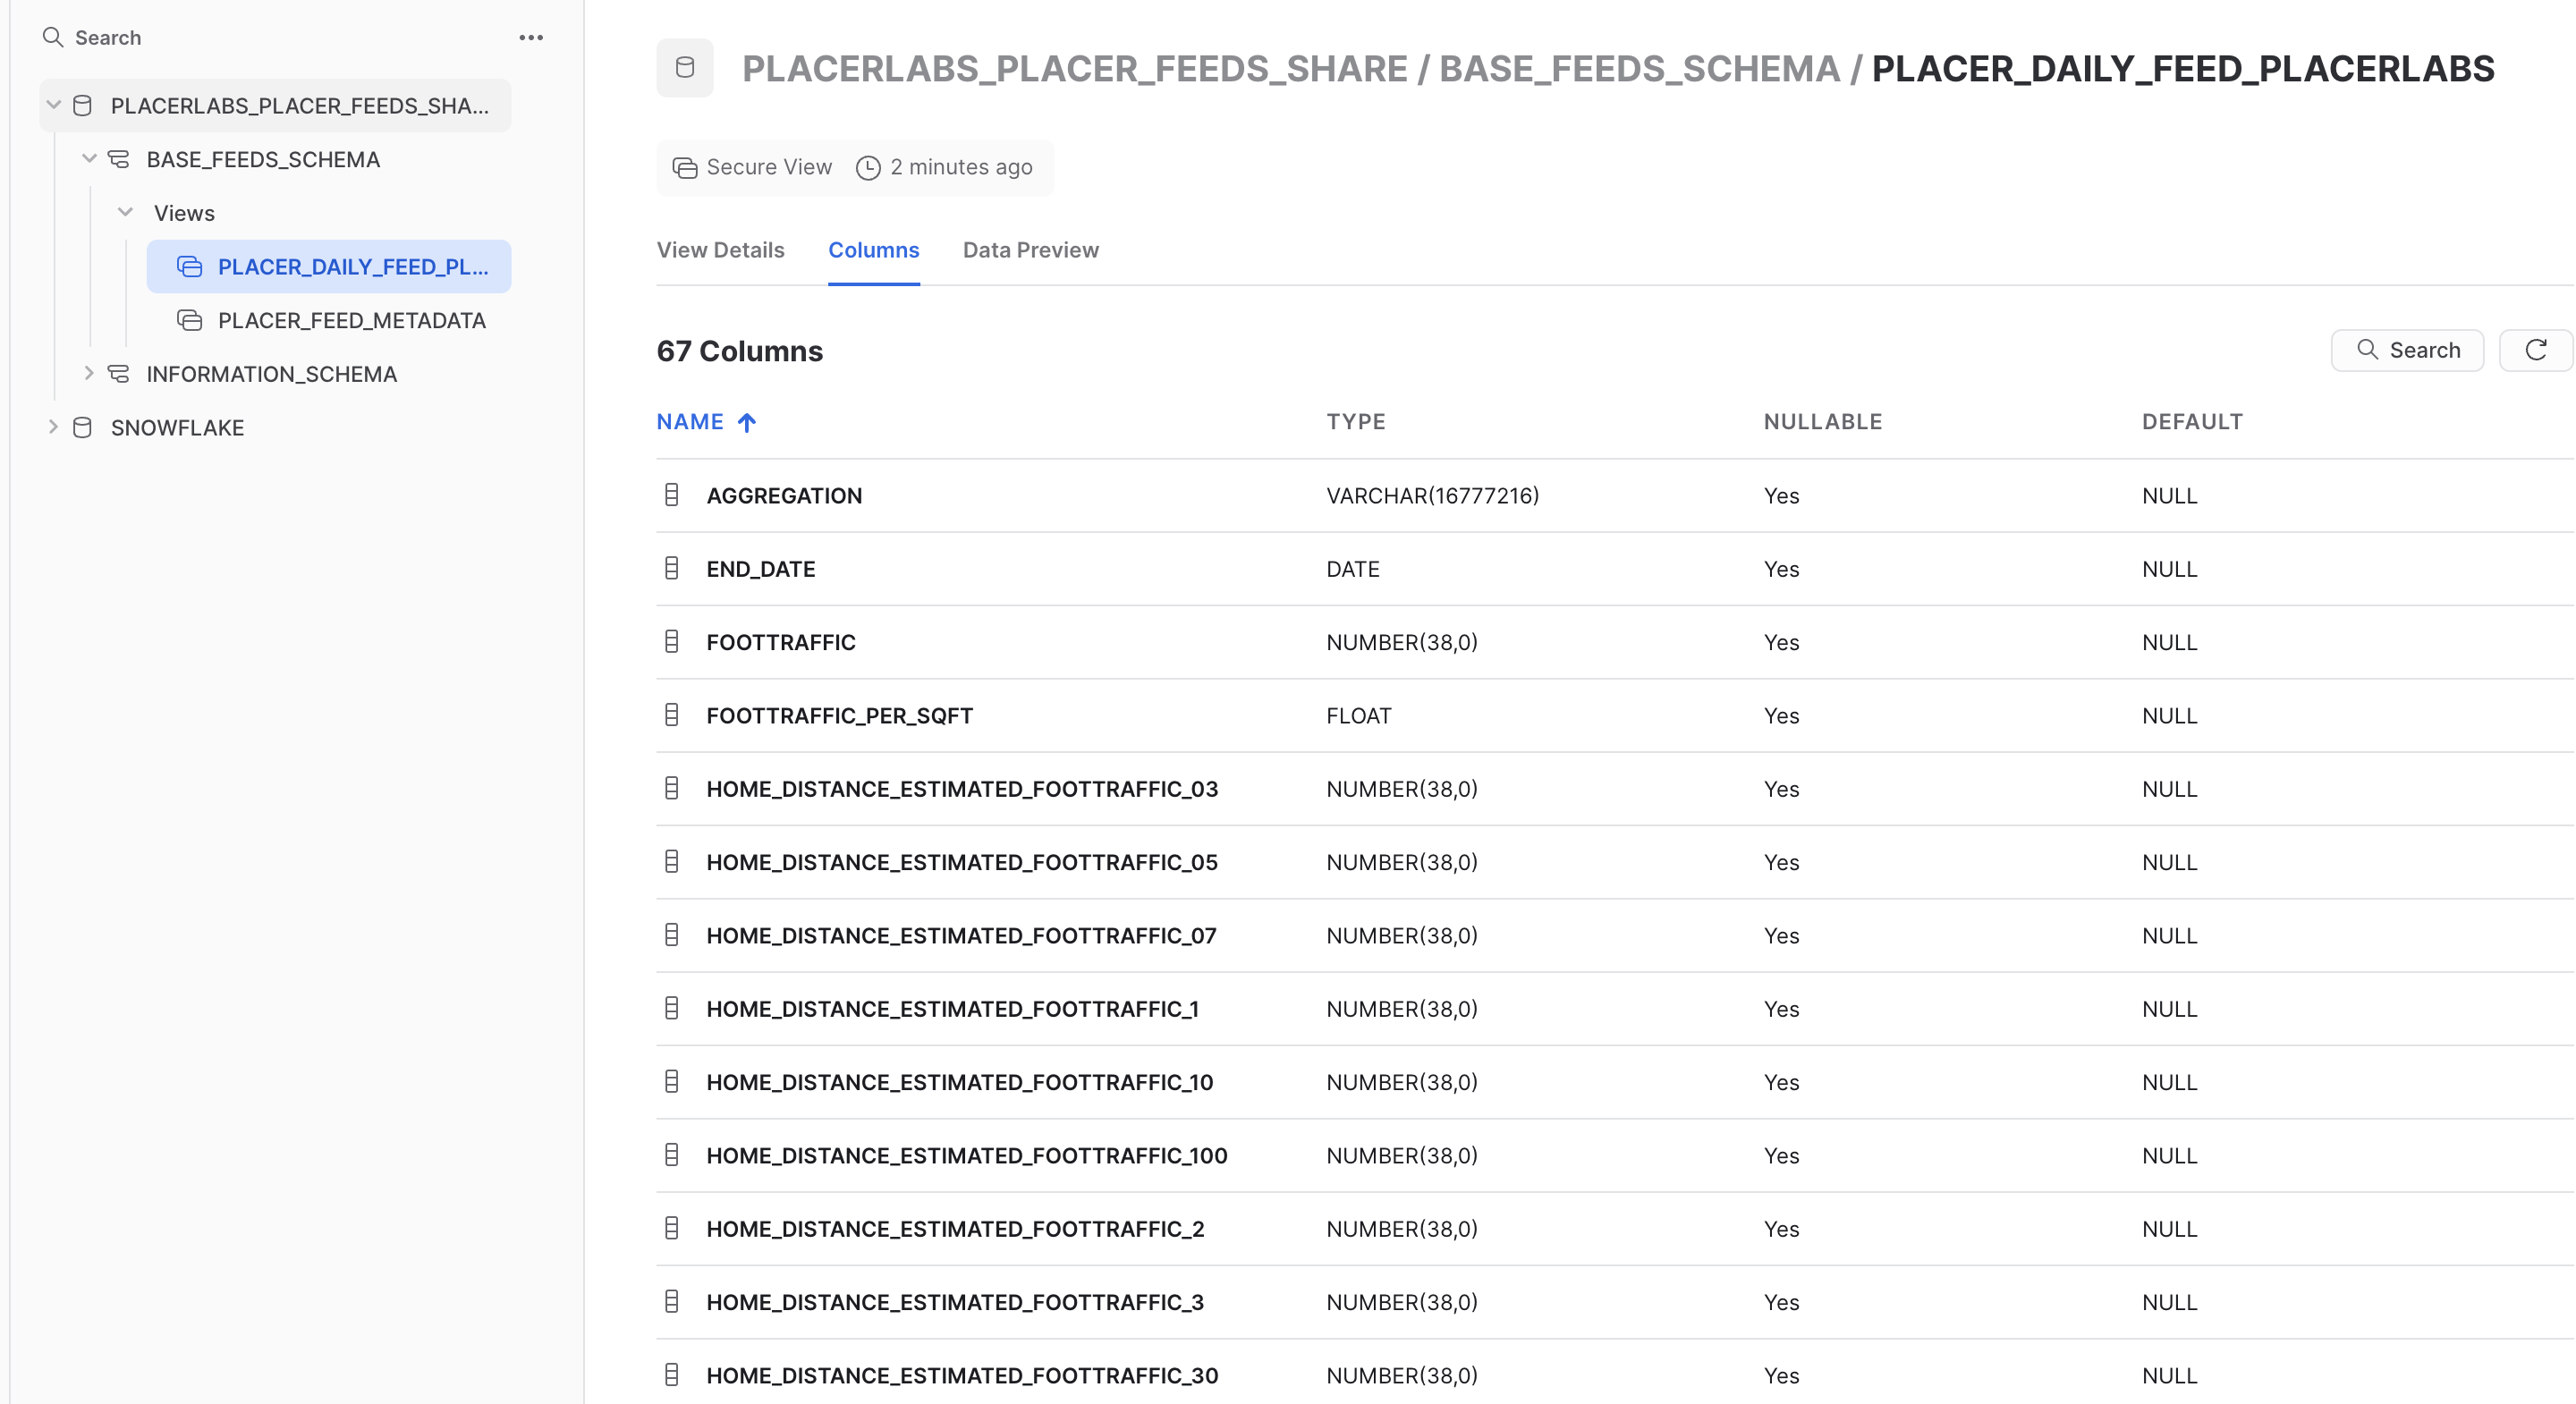Click the sidebar Search field
The width and height of the screenshot is (2576, 1404).
[x=108, y=38]
